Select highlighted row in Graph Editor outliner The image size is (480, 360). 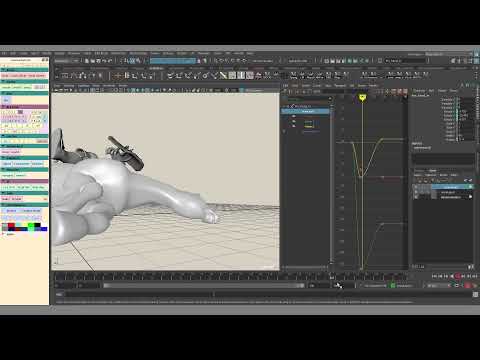pos(306,111)
